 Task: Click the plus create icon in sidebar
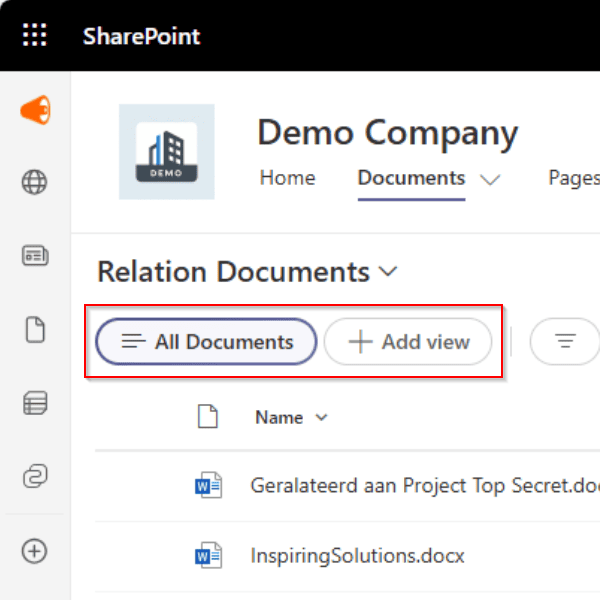click(35, 550)
